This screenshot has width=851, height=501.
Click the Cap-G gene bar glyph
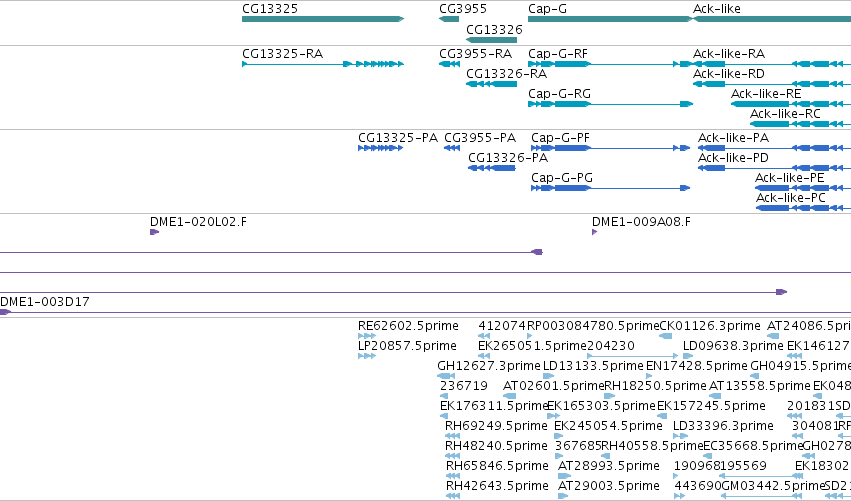click(x=611, y=19)
